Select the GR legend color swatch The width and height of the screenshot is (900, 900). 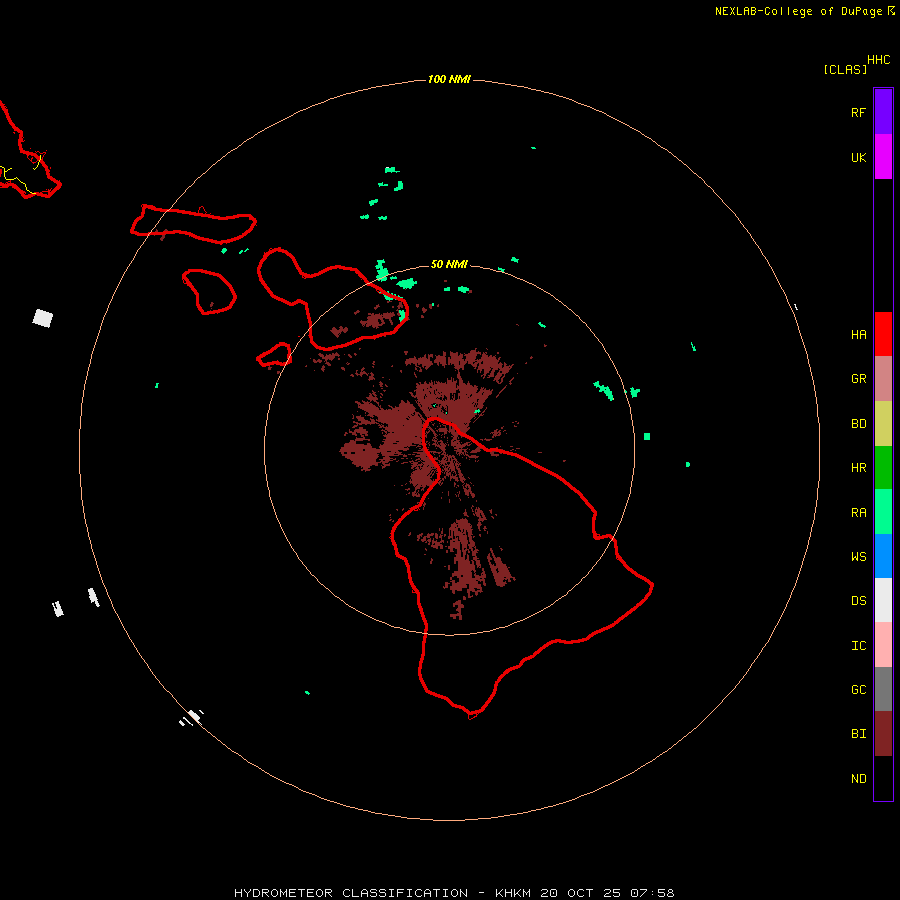tap(883, 379)
